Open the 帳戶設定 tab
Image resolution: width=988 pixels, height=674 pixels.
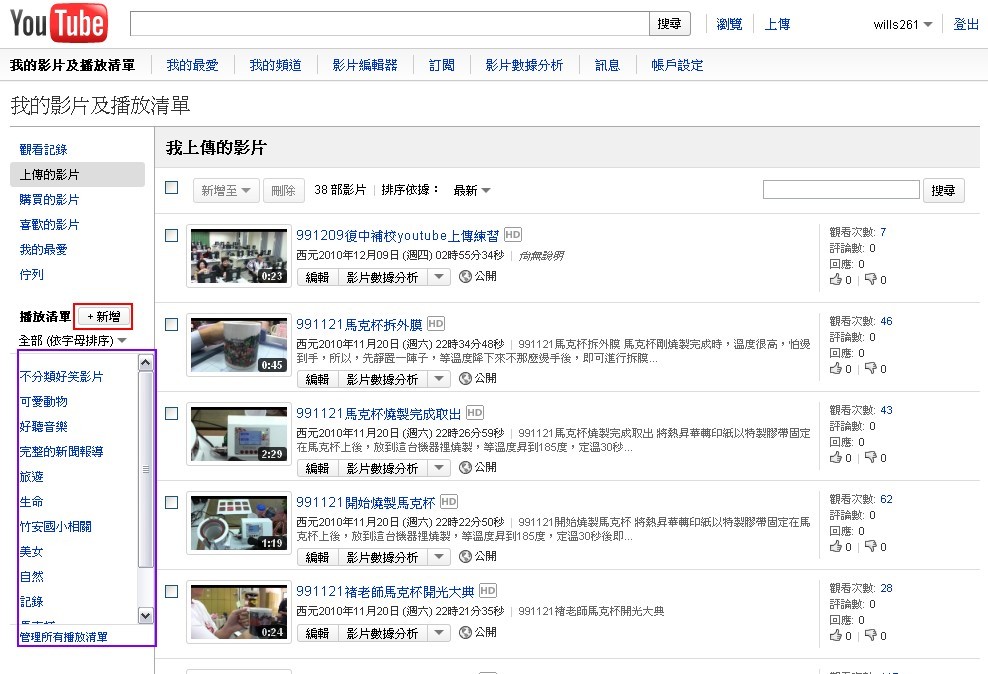pyautogui.click(x=677, y=65)
